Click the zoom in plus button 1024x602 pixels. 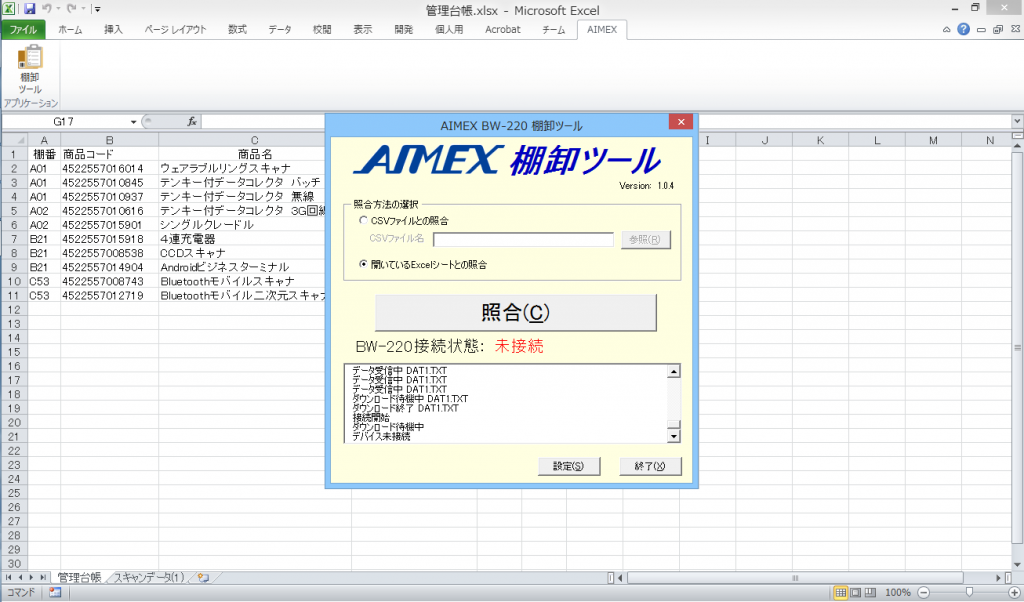(1014, 592)
